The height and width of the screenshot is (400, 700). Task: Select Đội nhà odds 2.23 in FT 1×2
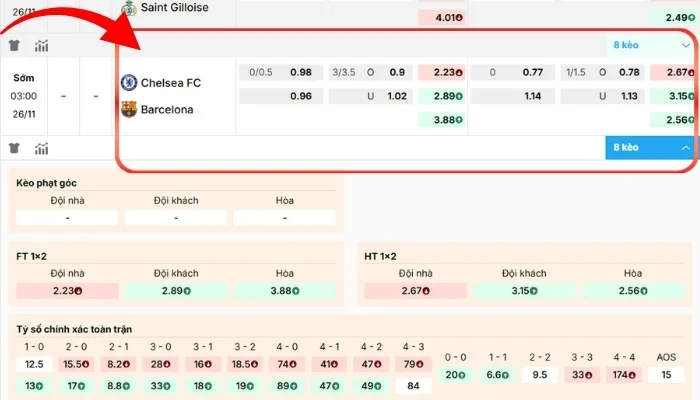pyautogui.click(x=67, y=290)
